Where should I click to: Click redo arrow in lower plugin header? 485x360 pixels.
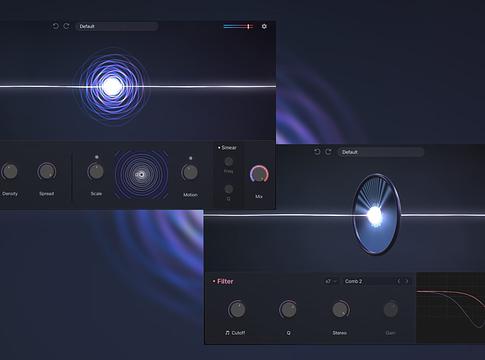pyautogui.click(x=328, y=152)
